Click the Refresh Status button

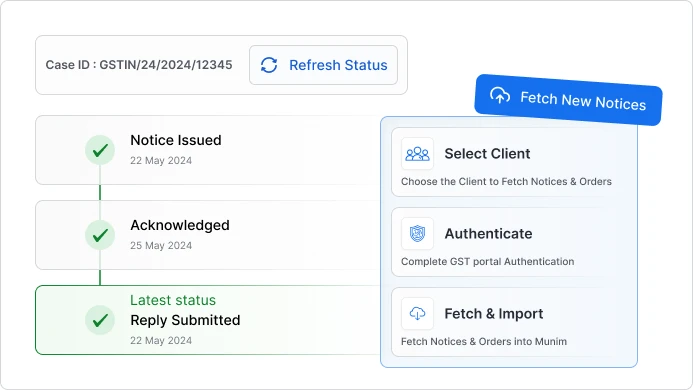click(323, 65)
